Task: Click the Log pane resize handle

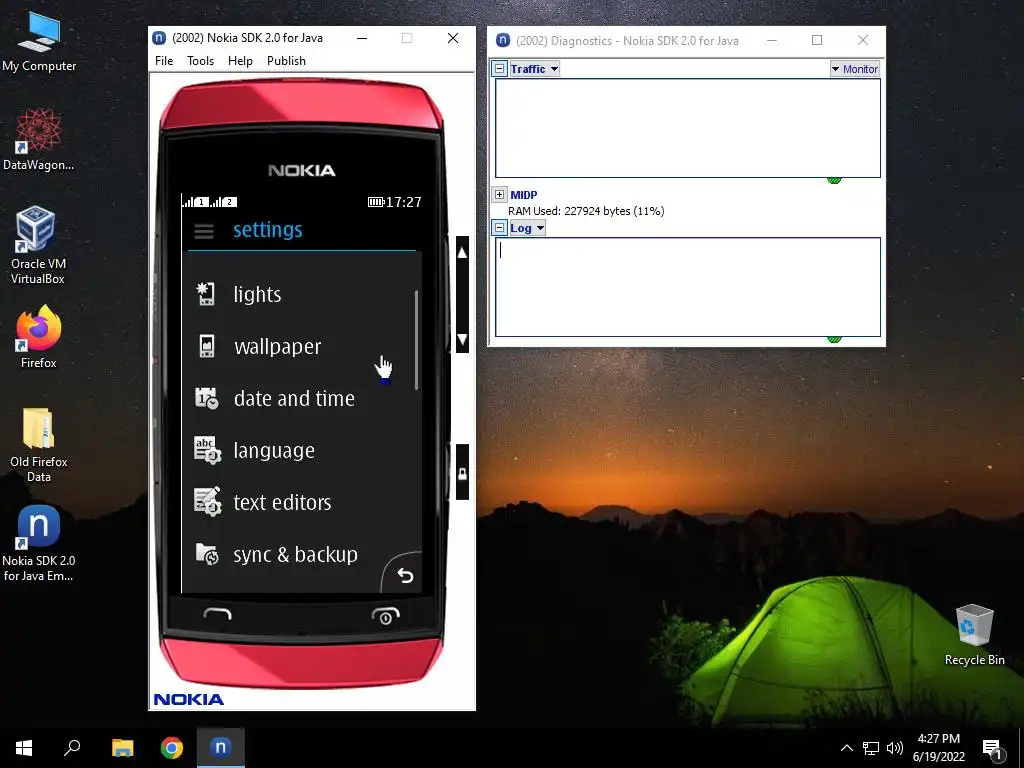Action: click(x=834, y=339)
